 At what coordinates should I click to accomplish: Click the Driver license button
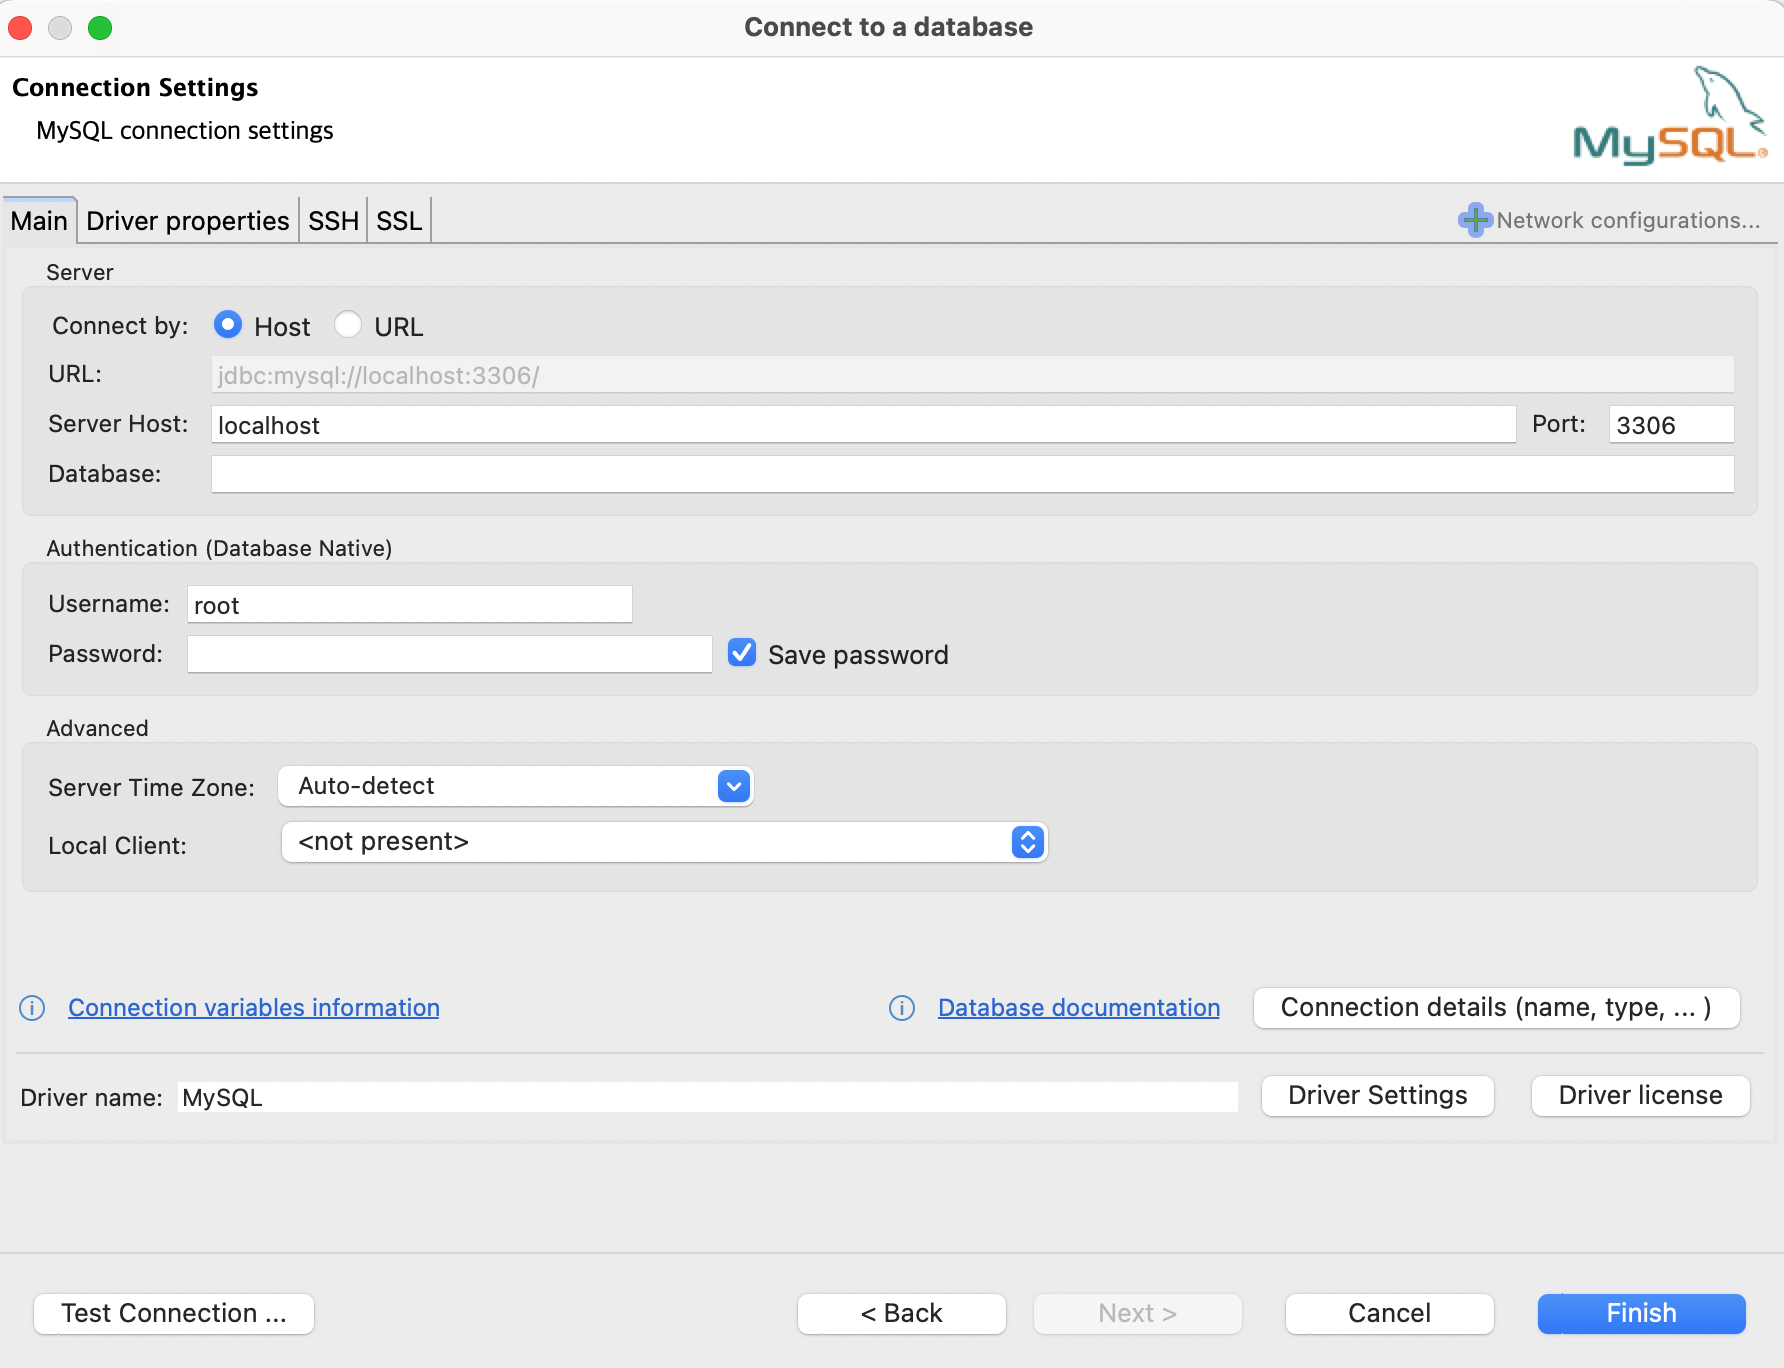pyautogui.click(x=1641, y=1096)
